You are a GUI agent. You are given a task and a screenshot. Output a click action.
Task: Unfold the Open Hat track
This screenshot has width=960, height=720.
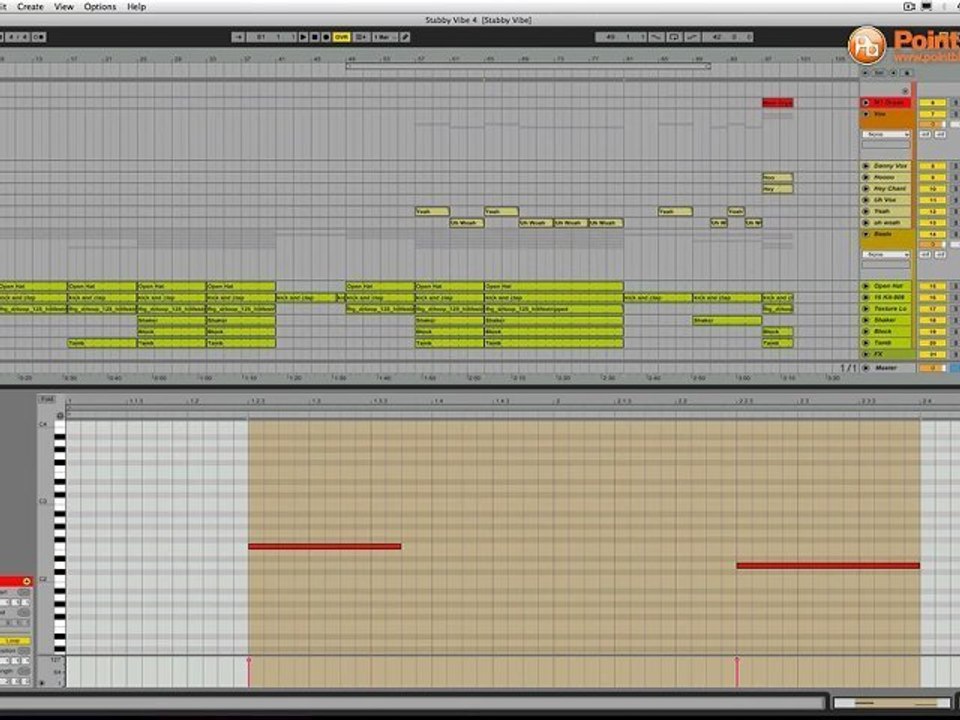pyautogui.click(x=866, y=286)
